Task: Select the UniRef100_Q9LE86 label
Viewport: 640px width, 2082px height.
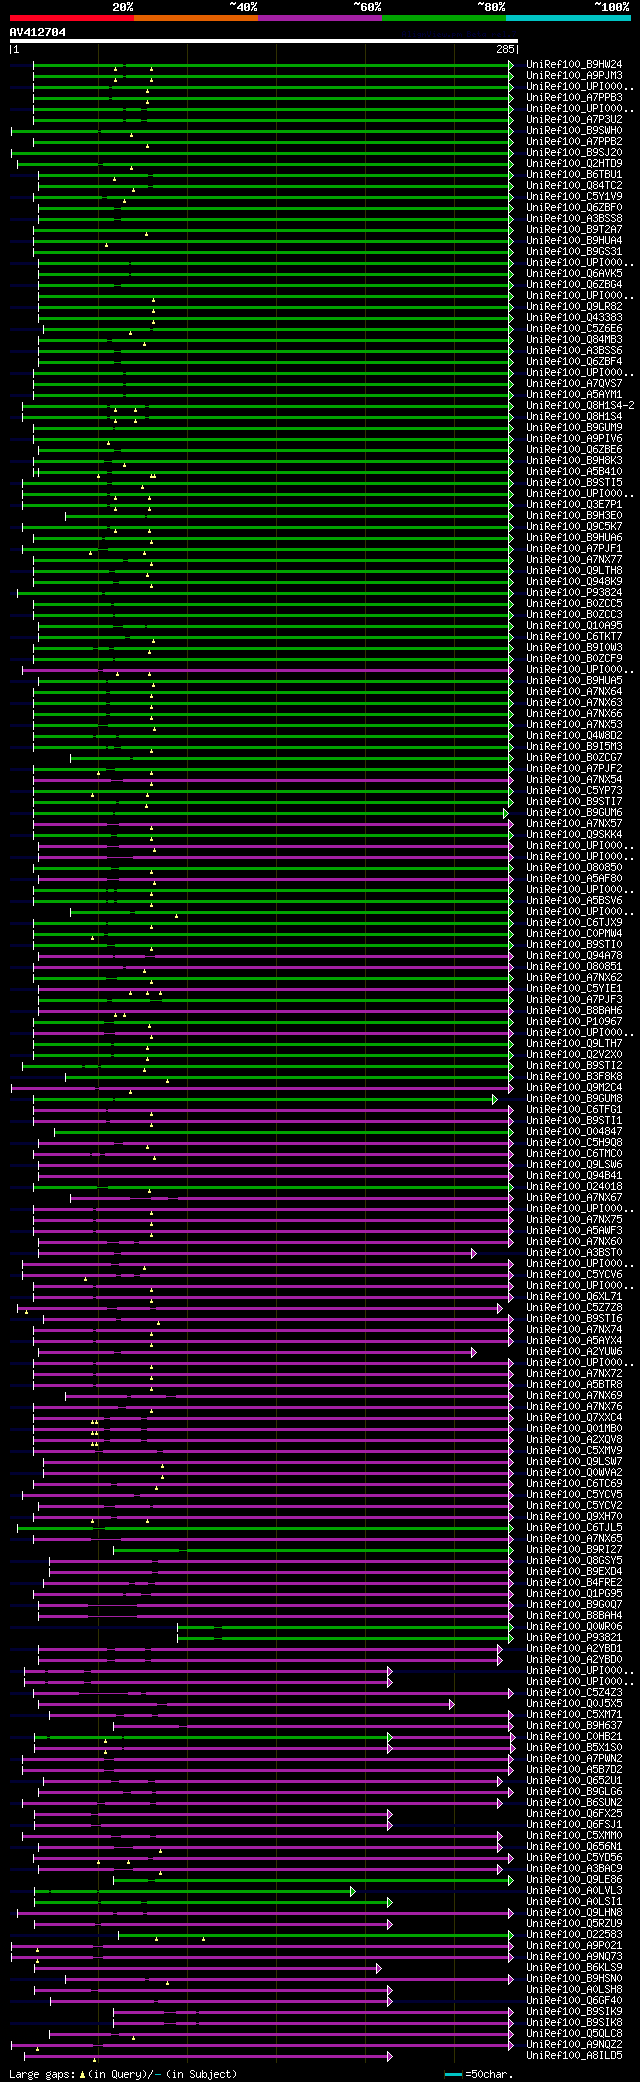Action: click(574, 1879)
